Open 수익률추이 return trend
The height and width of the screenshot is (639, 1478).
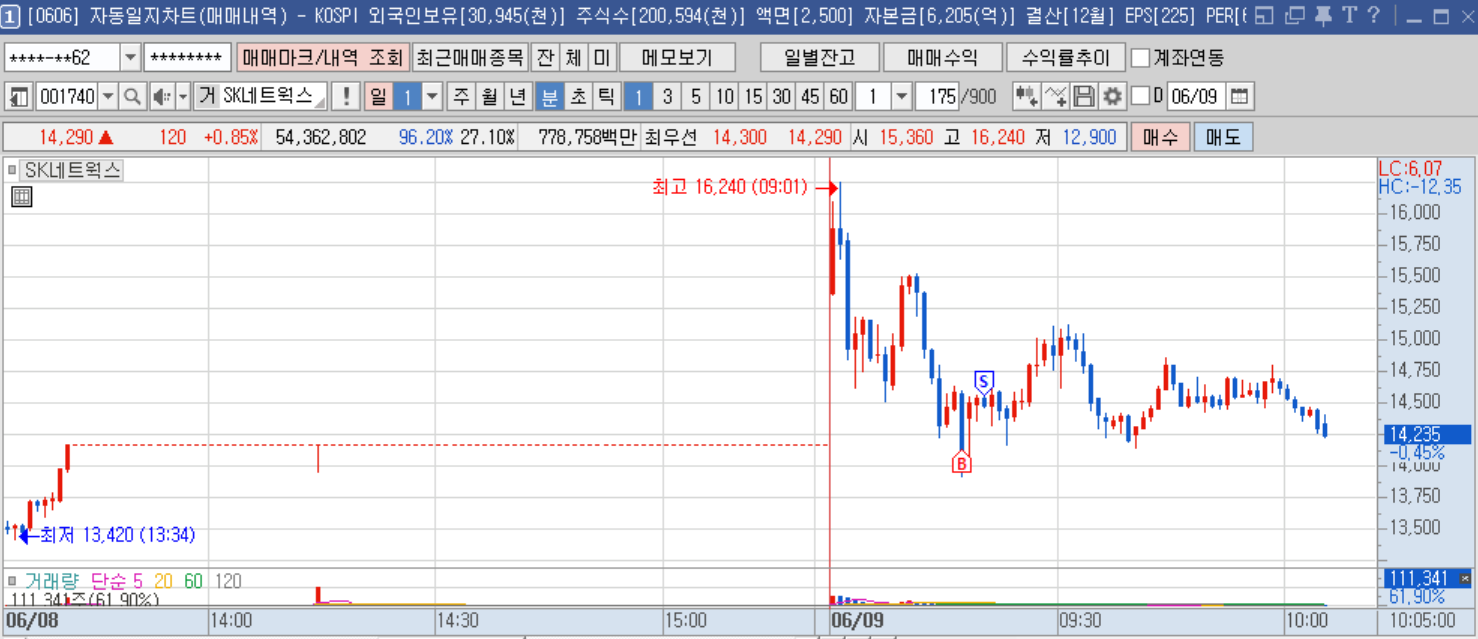point(1065,58)
